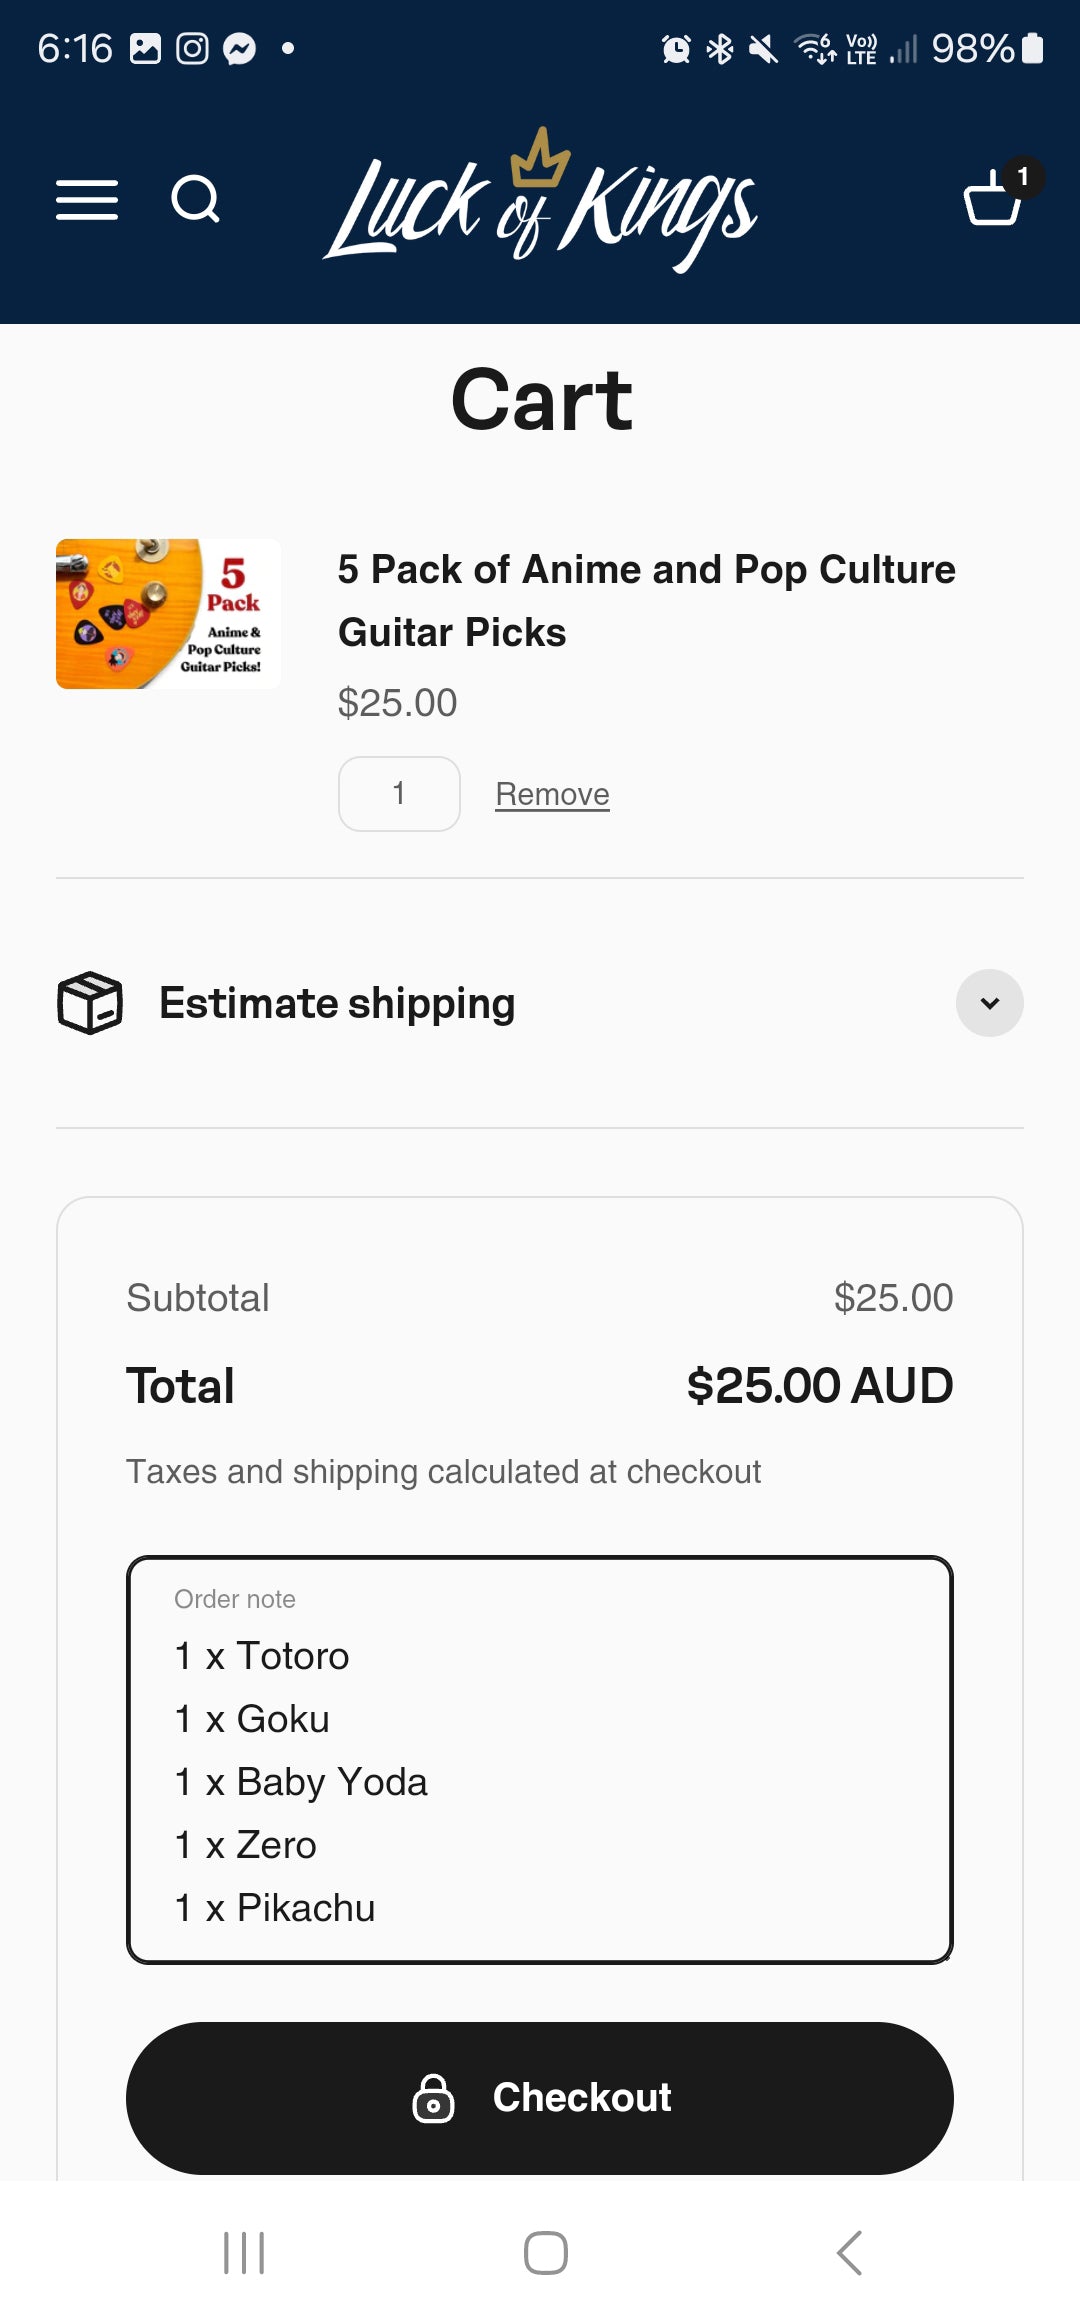Tap the Instagram status bar icon
This screenshot has height=2316, width=1080.
[192, 49]
